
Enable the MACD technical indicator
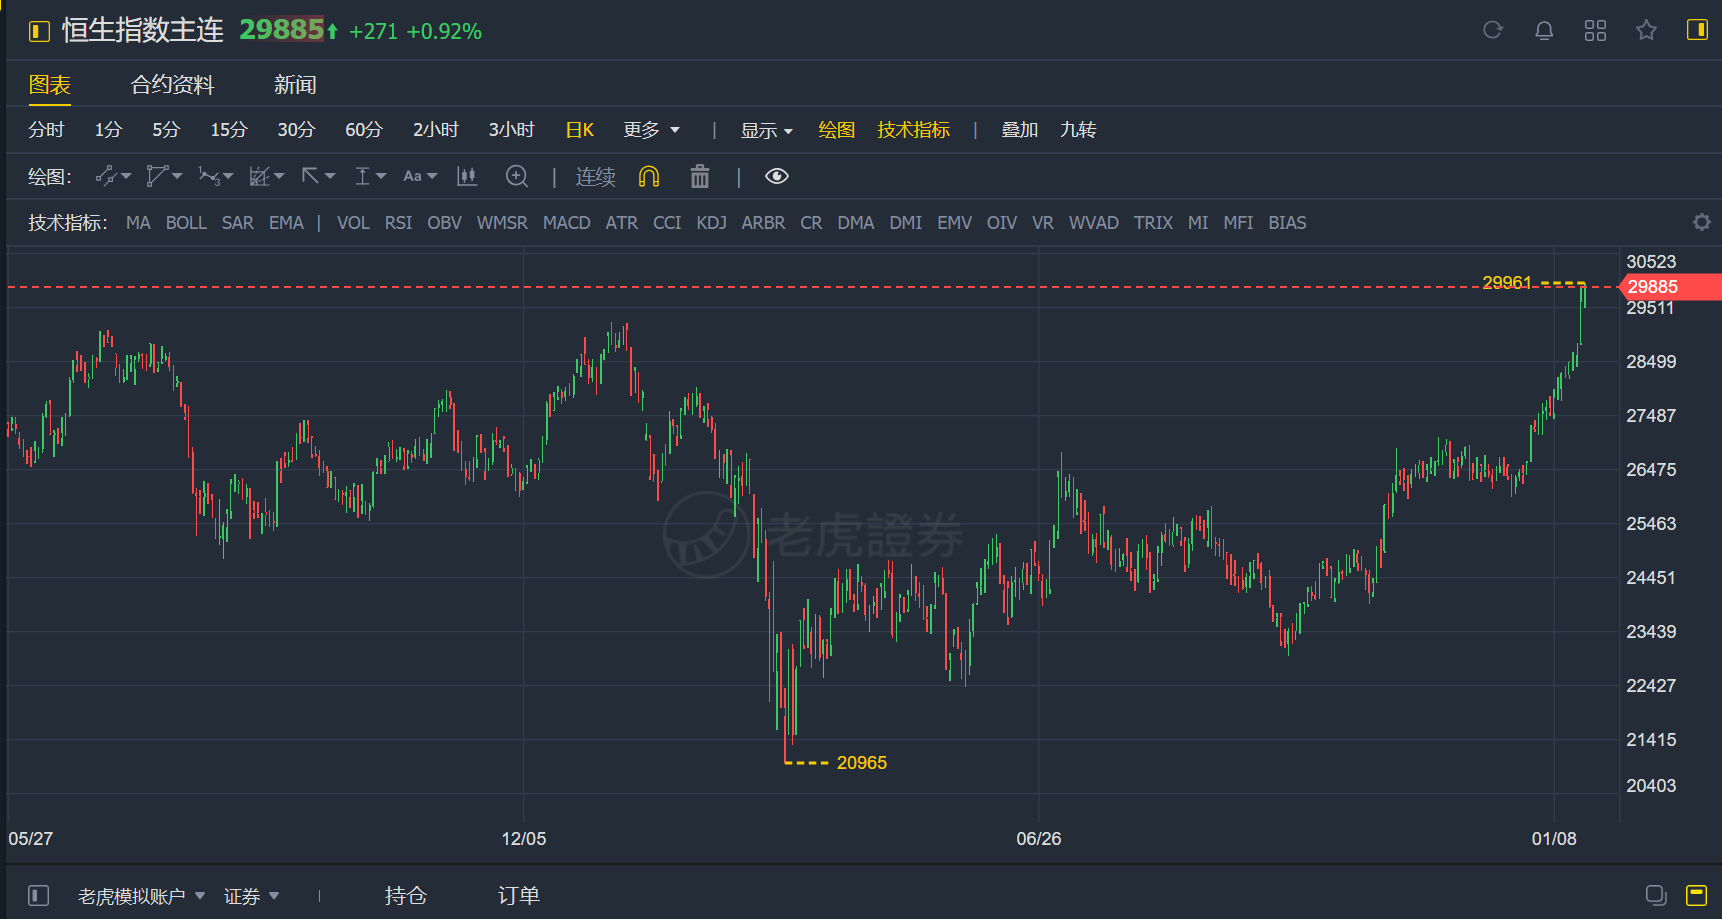pos(566,223)
